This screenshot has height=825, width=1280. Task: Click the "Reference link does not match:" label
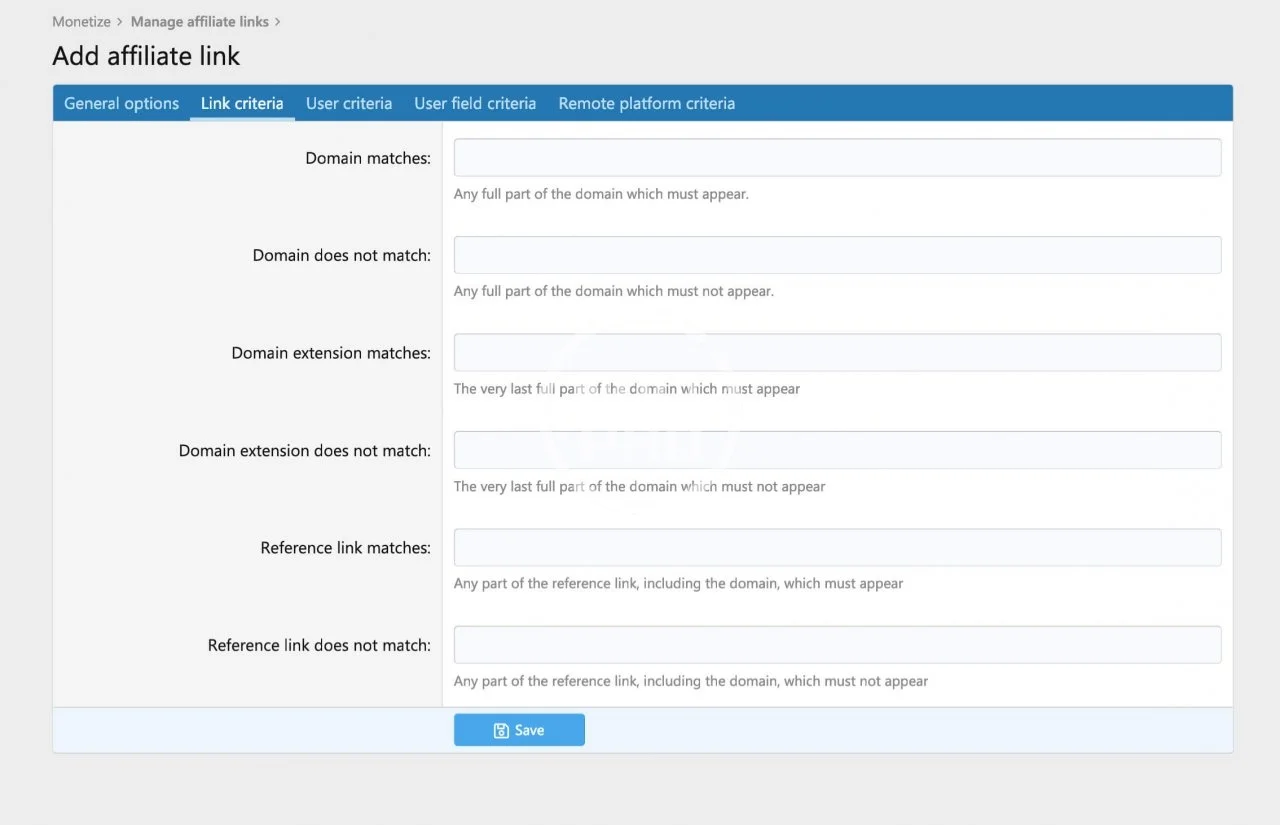point(319,645)
